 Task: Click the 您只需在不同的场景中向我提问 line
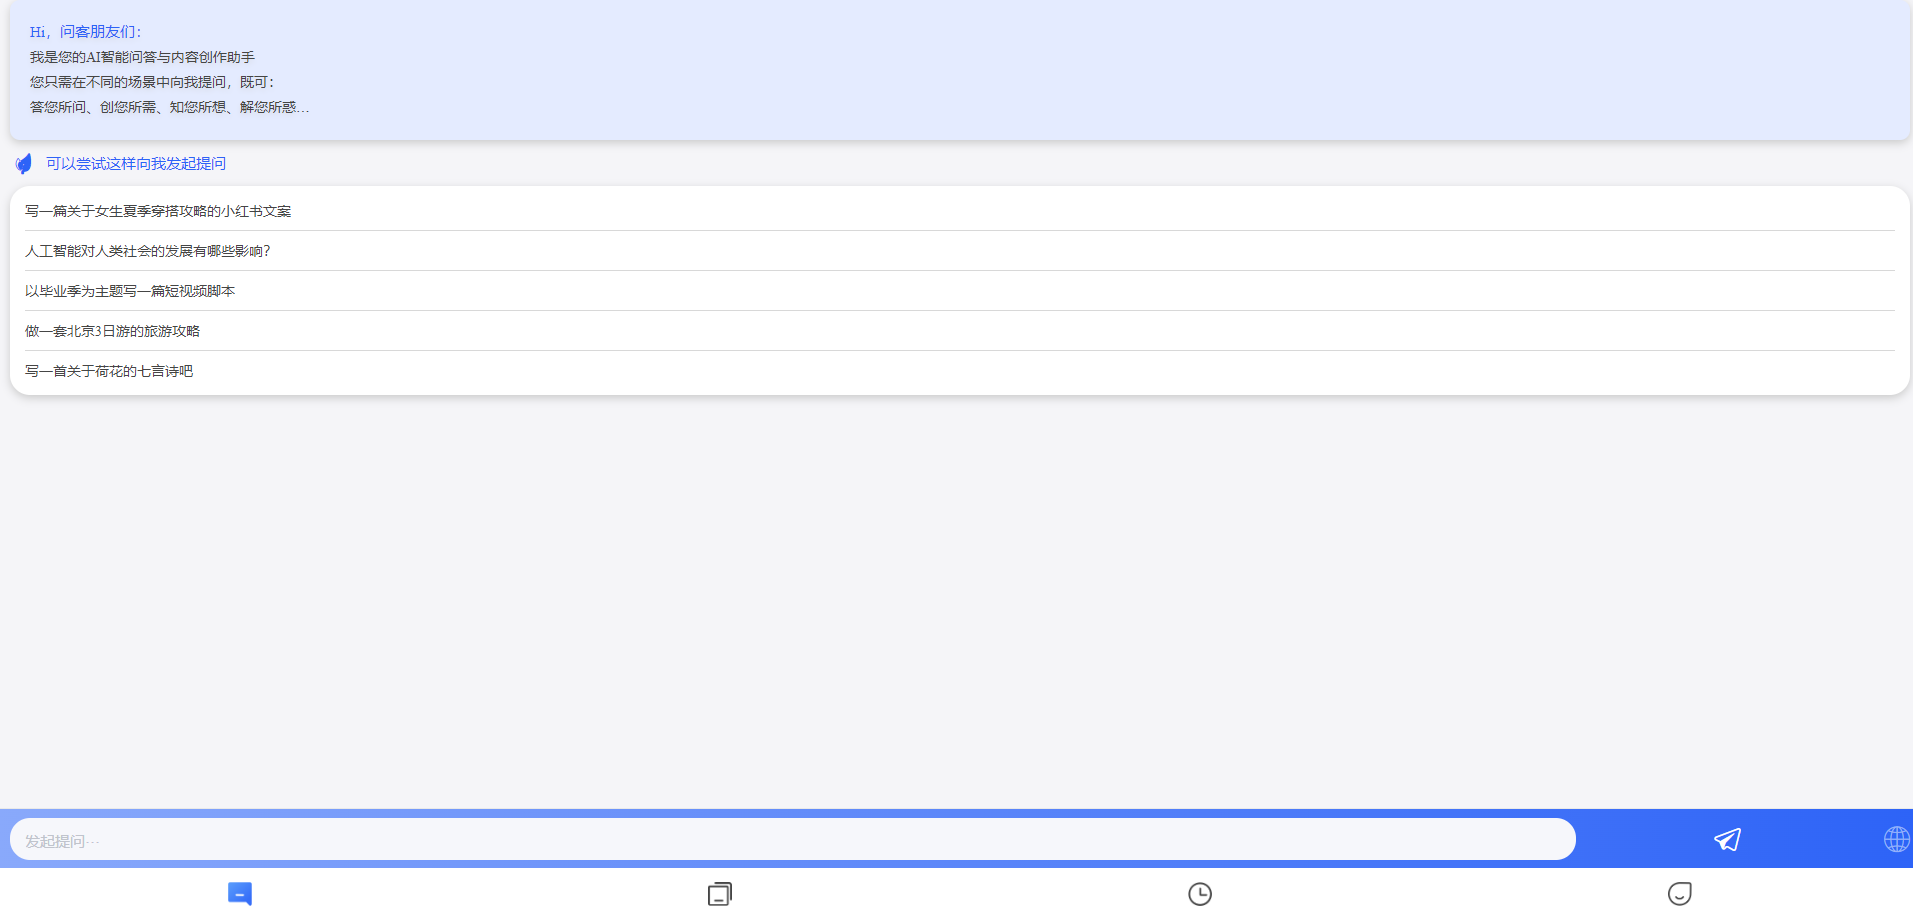(x=152, y=82)
